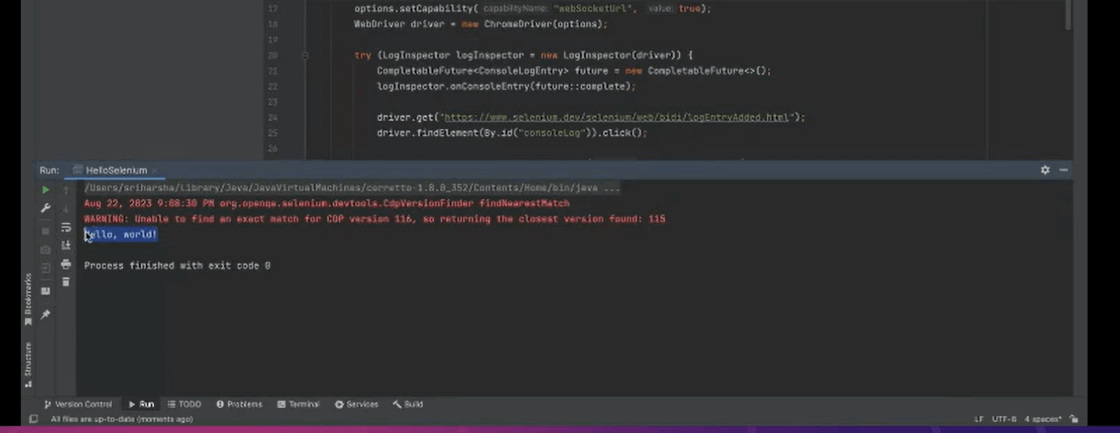The height and width of the screenshot is (433, 1120).
Task: Open the TODO tool window
Action: coord(184,404)
